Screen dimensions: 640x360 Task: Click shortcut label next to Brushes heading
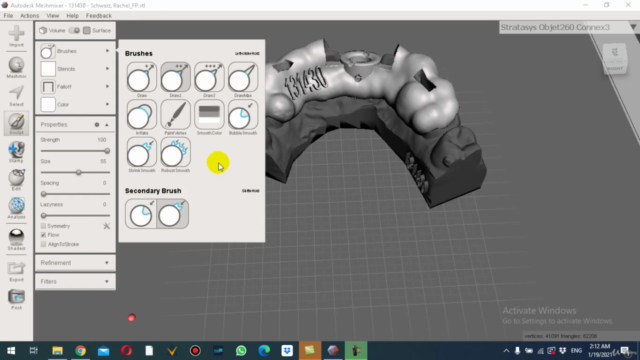(247, 53)
